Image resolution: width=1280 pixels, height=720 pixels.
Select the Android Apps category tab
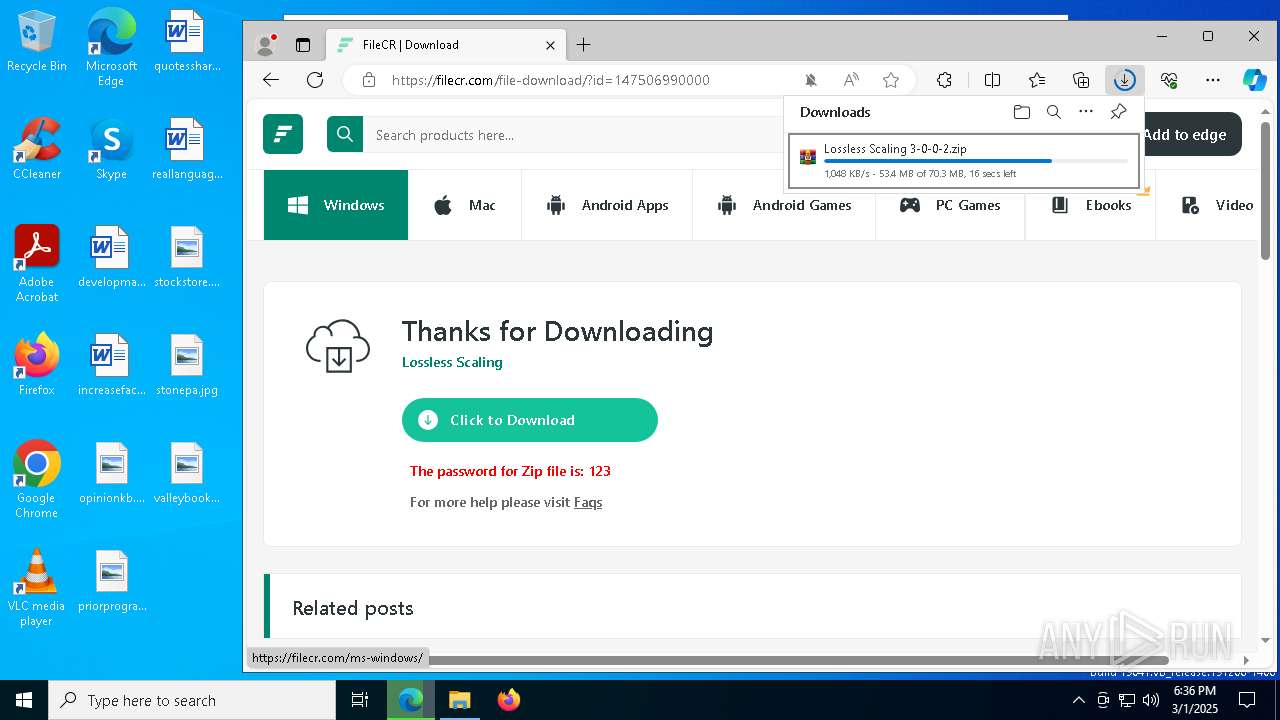(x=607, y=205)
